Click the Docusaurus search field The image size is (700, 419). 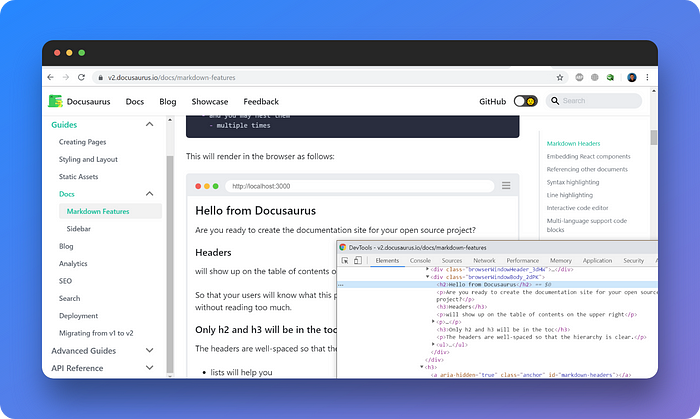point(594,101)
